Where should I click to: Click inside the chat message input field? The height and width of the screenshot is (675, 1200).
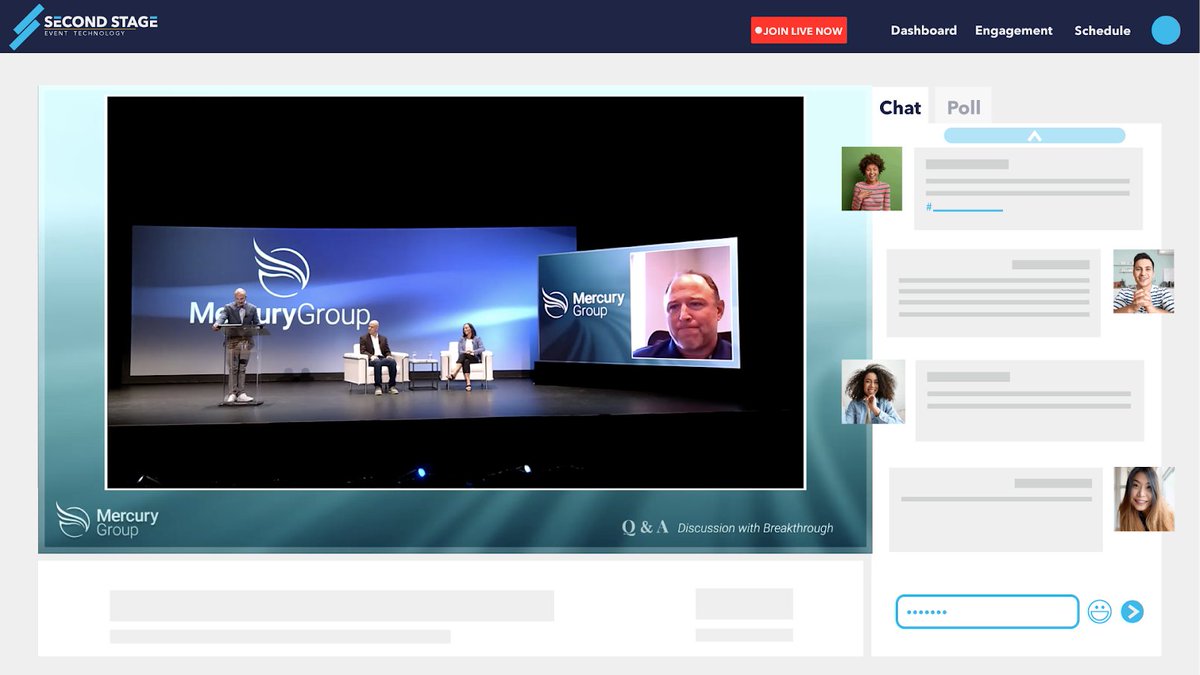[x=985, y=611]
